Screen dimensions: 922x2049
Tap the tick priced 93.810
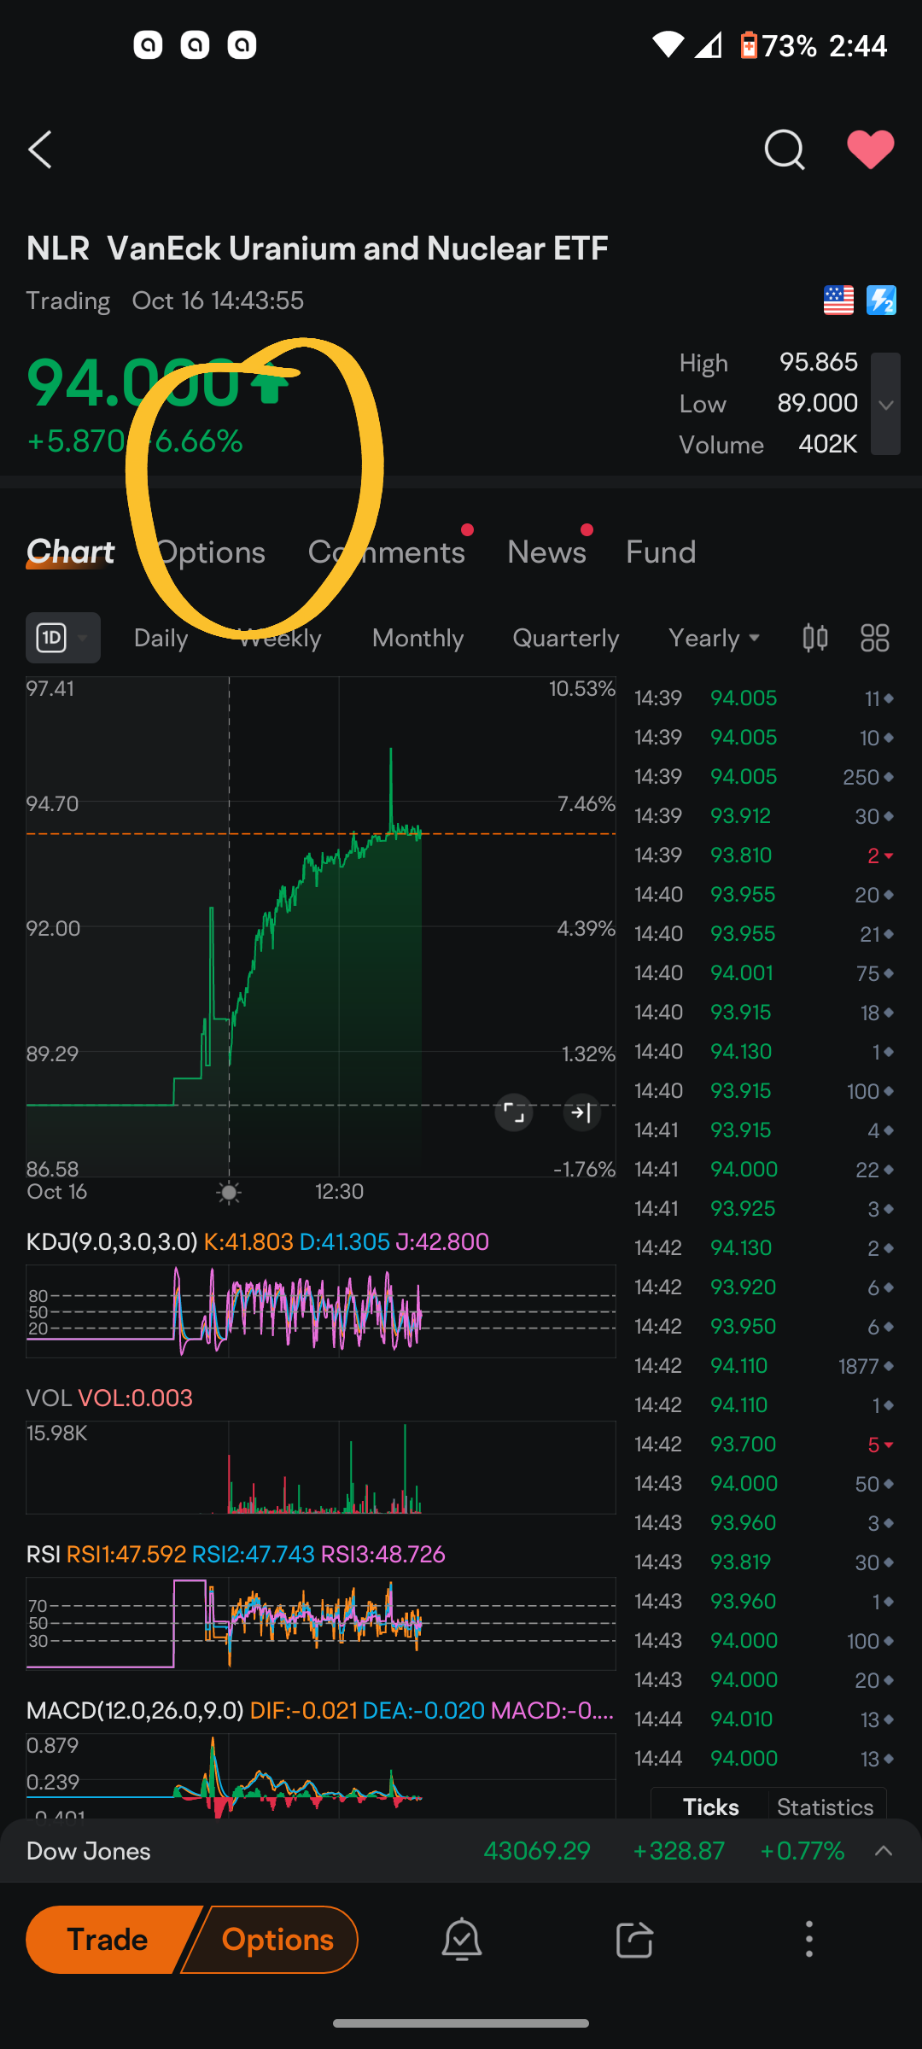[764, 855]
